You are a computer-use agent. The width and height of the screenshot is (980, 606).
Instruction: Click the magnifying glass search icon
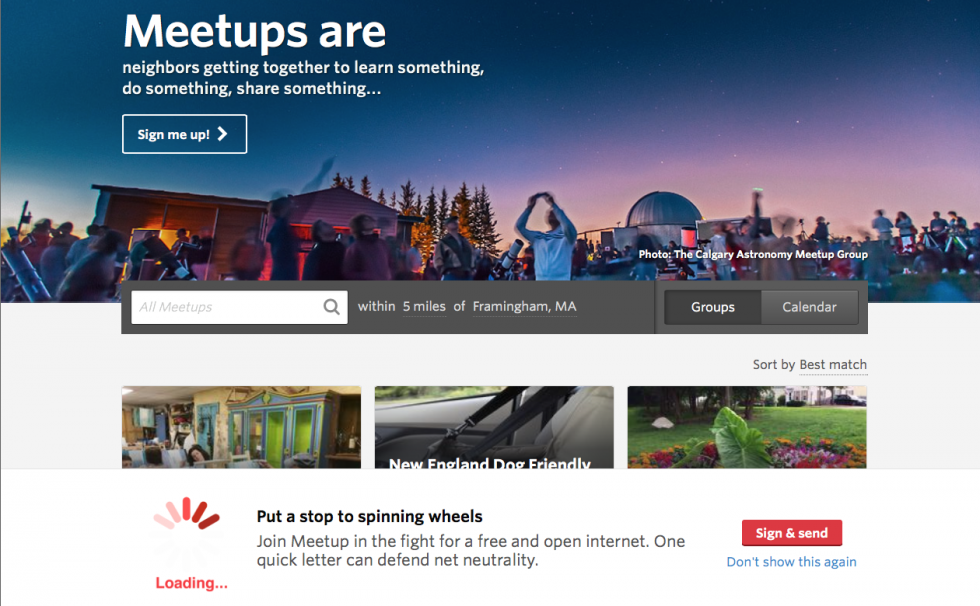[331, 307]
